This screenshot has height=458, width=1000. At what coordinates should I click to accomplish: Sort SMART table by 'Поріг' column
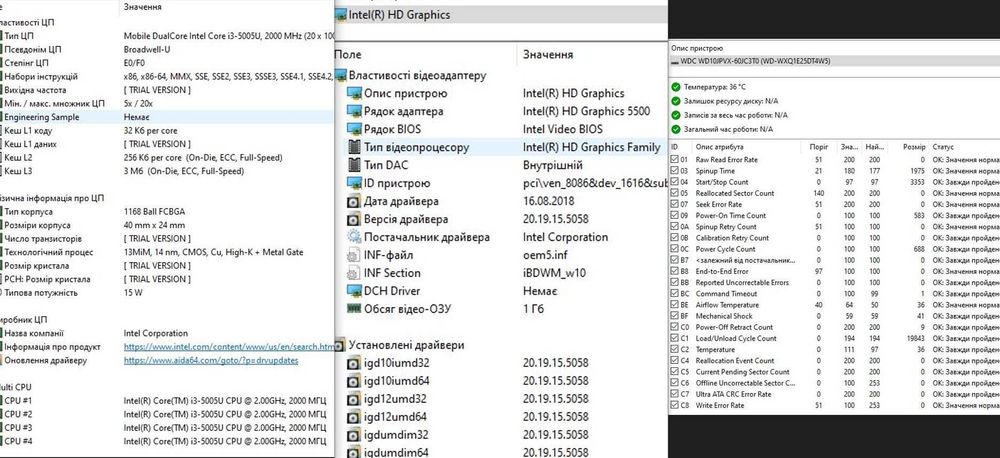click(x=818, y=147)
